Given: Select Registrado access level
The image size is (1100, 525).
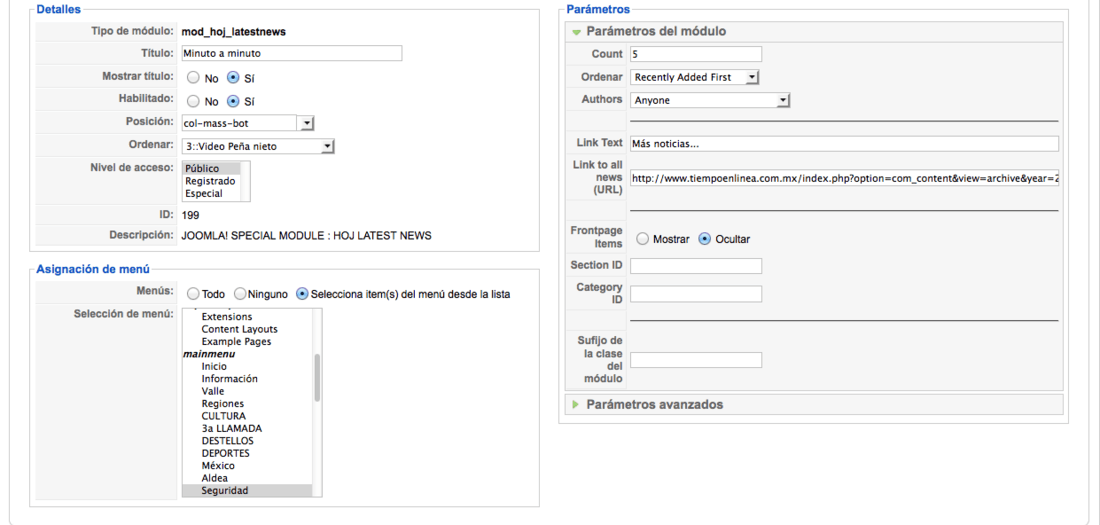Looking at the screenshot, I should 210,181.
